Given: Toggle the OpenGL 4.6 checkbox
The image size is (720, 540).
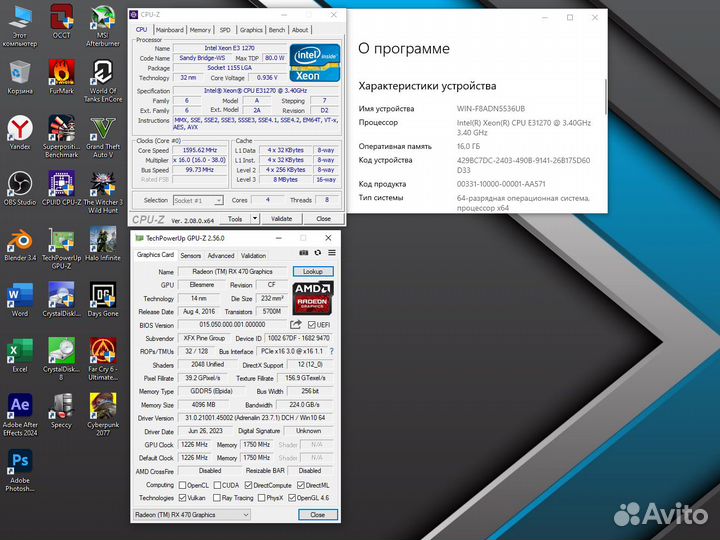Looking at the screenshot, I should [x=292, y=498].
